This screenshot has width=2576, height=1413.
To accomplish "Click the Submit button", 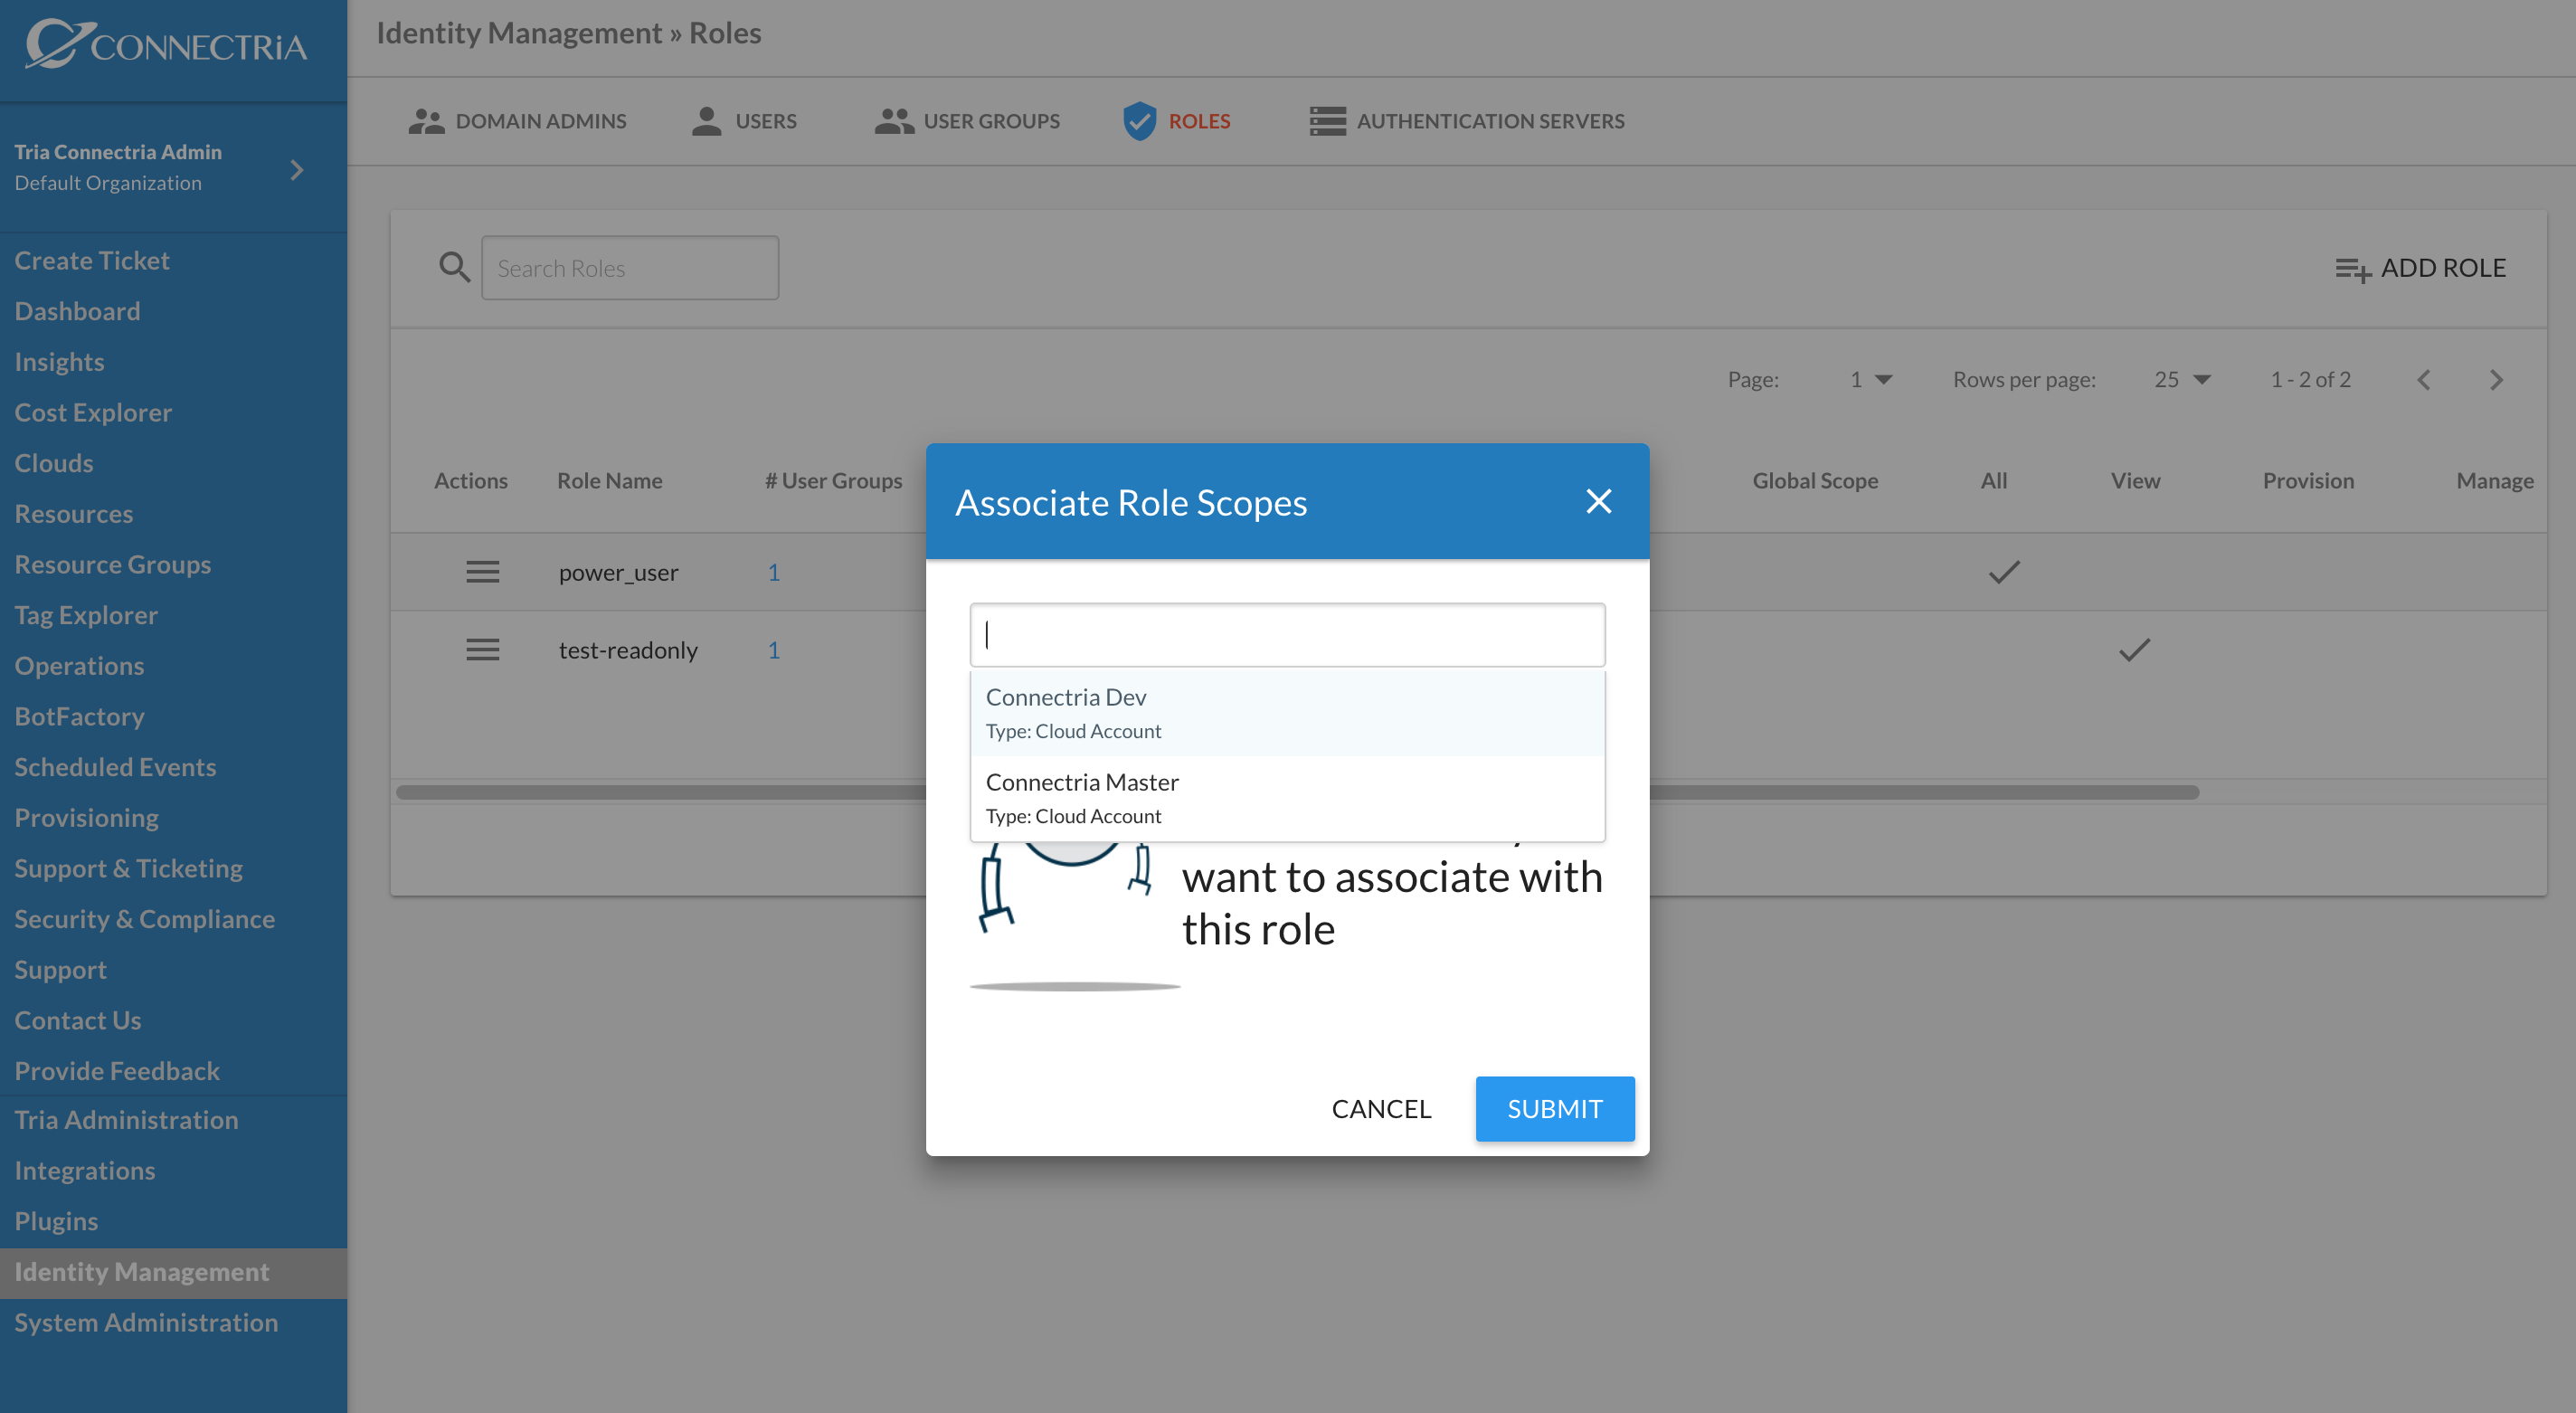I will (1554, 1108).
